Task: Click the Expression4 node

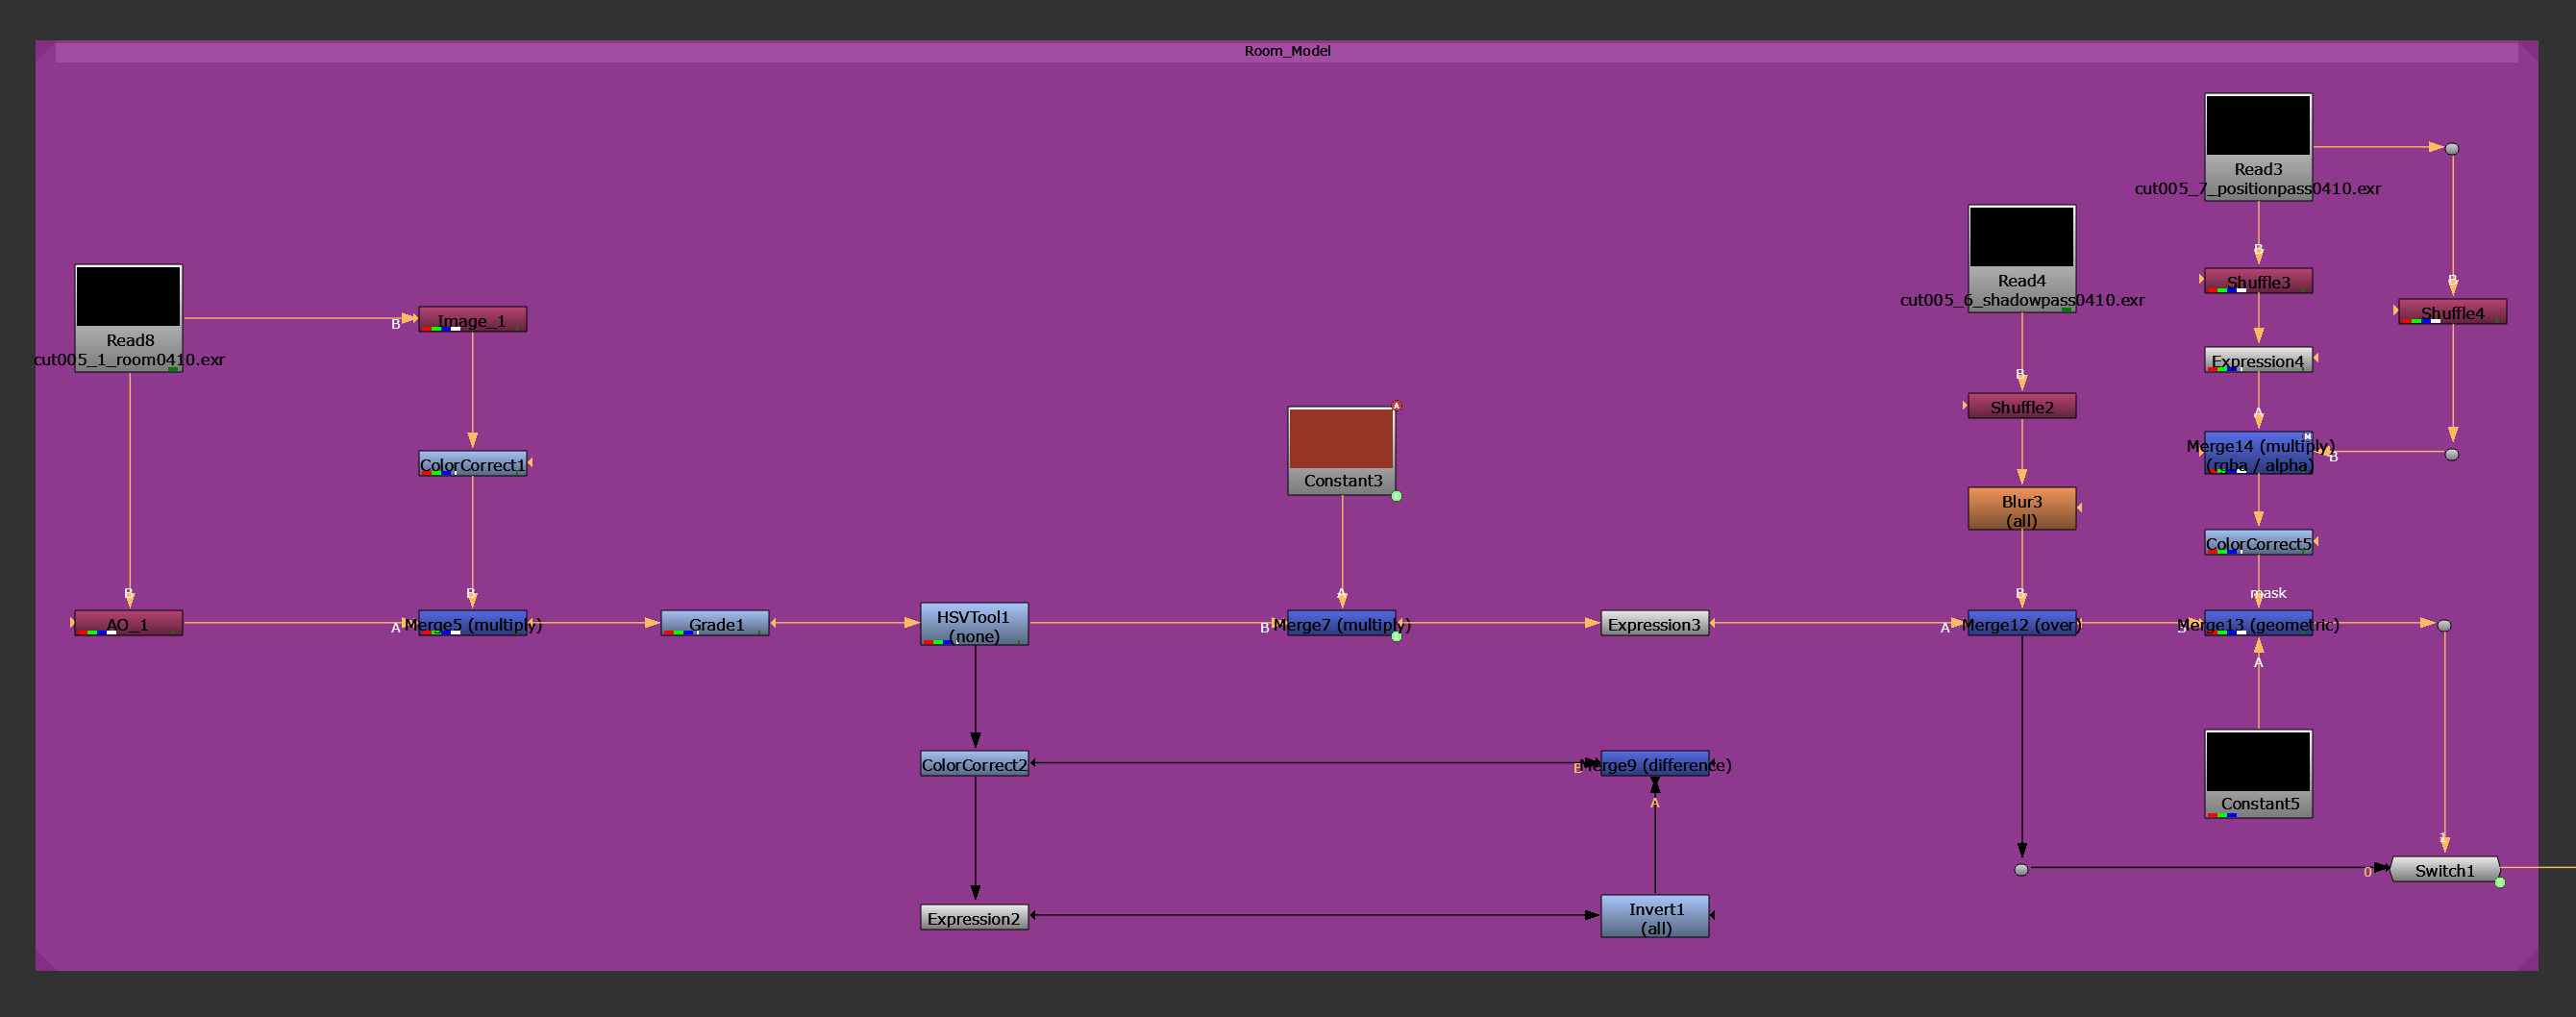Action: (2258, 360)
